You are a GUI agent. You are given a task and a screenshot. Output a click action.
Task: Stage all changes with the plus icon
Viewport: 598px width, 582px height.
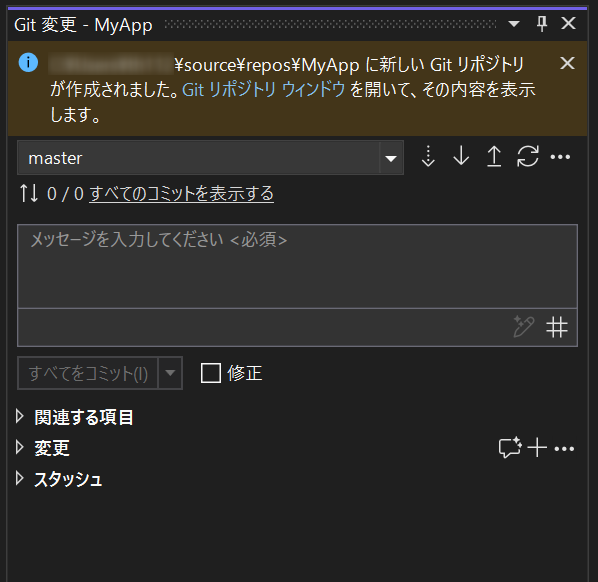(x=537, y=447)
